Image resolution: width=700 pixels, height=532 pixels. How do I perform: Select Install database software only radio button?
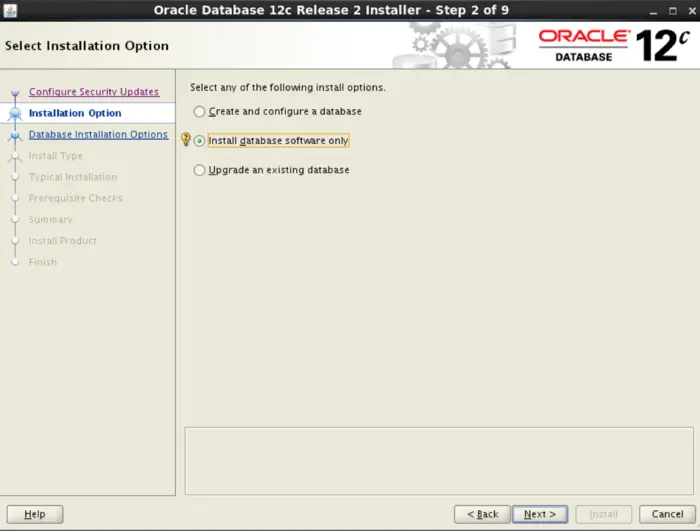tap(199, 141)
